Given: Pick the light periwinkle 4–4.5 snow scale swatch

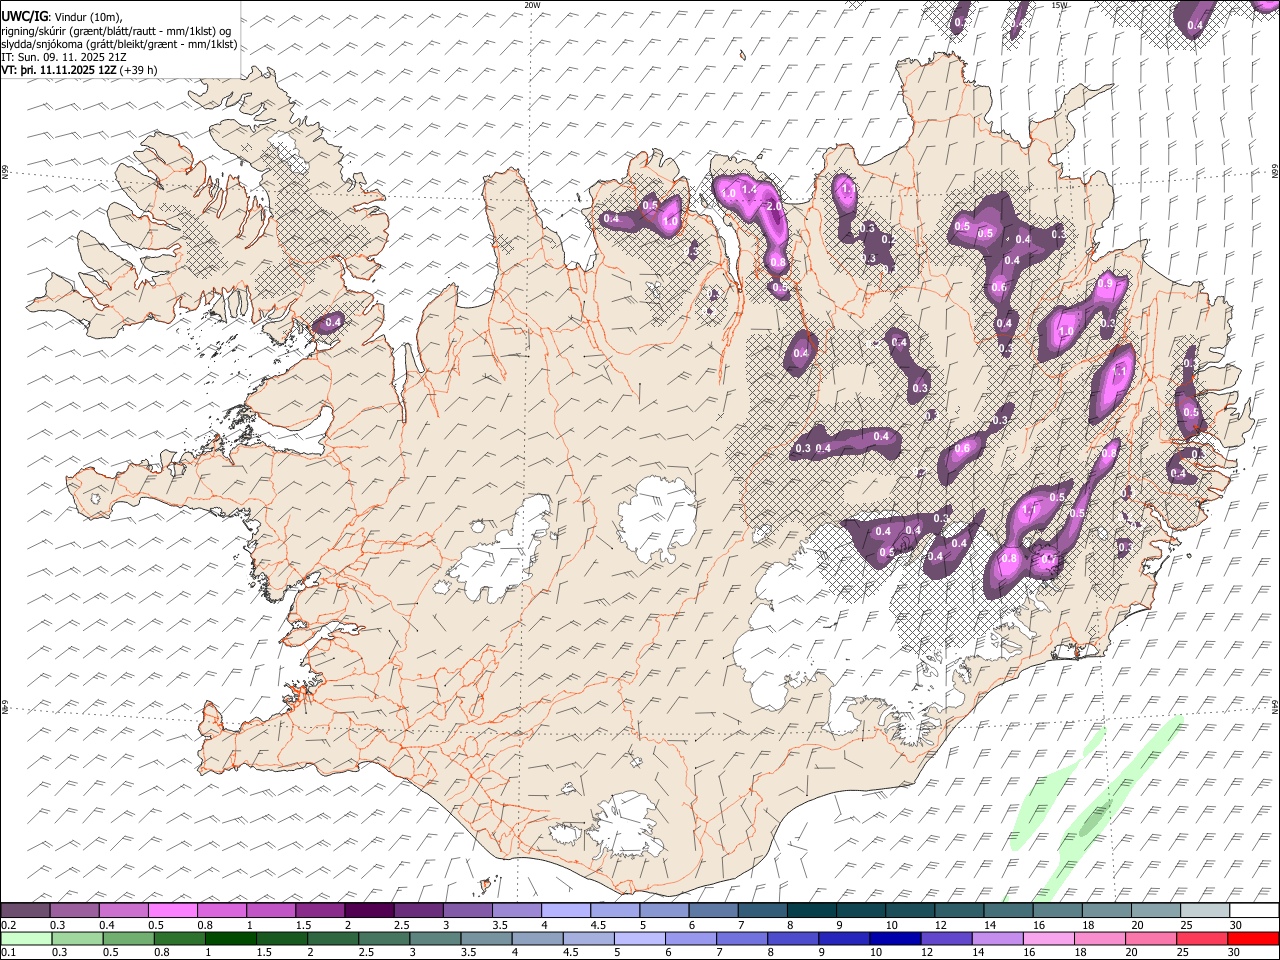Looking at the screenshot, I should pyautogui.click(x=565, y=910).
